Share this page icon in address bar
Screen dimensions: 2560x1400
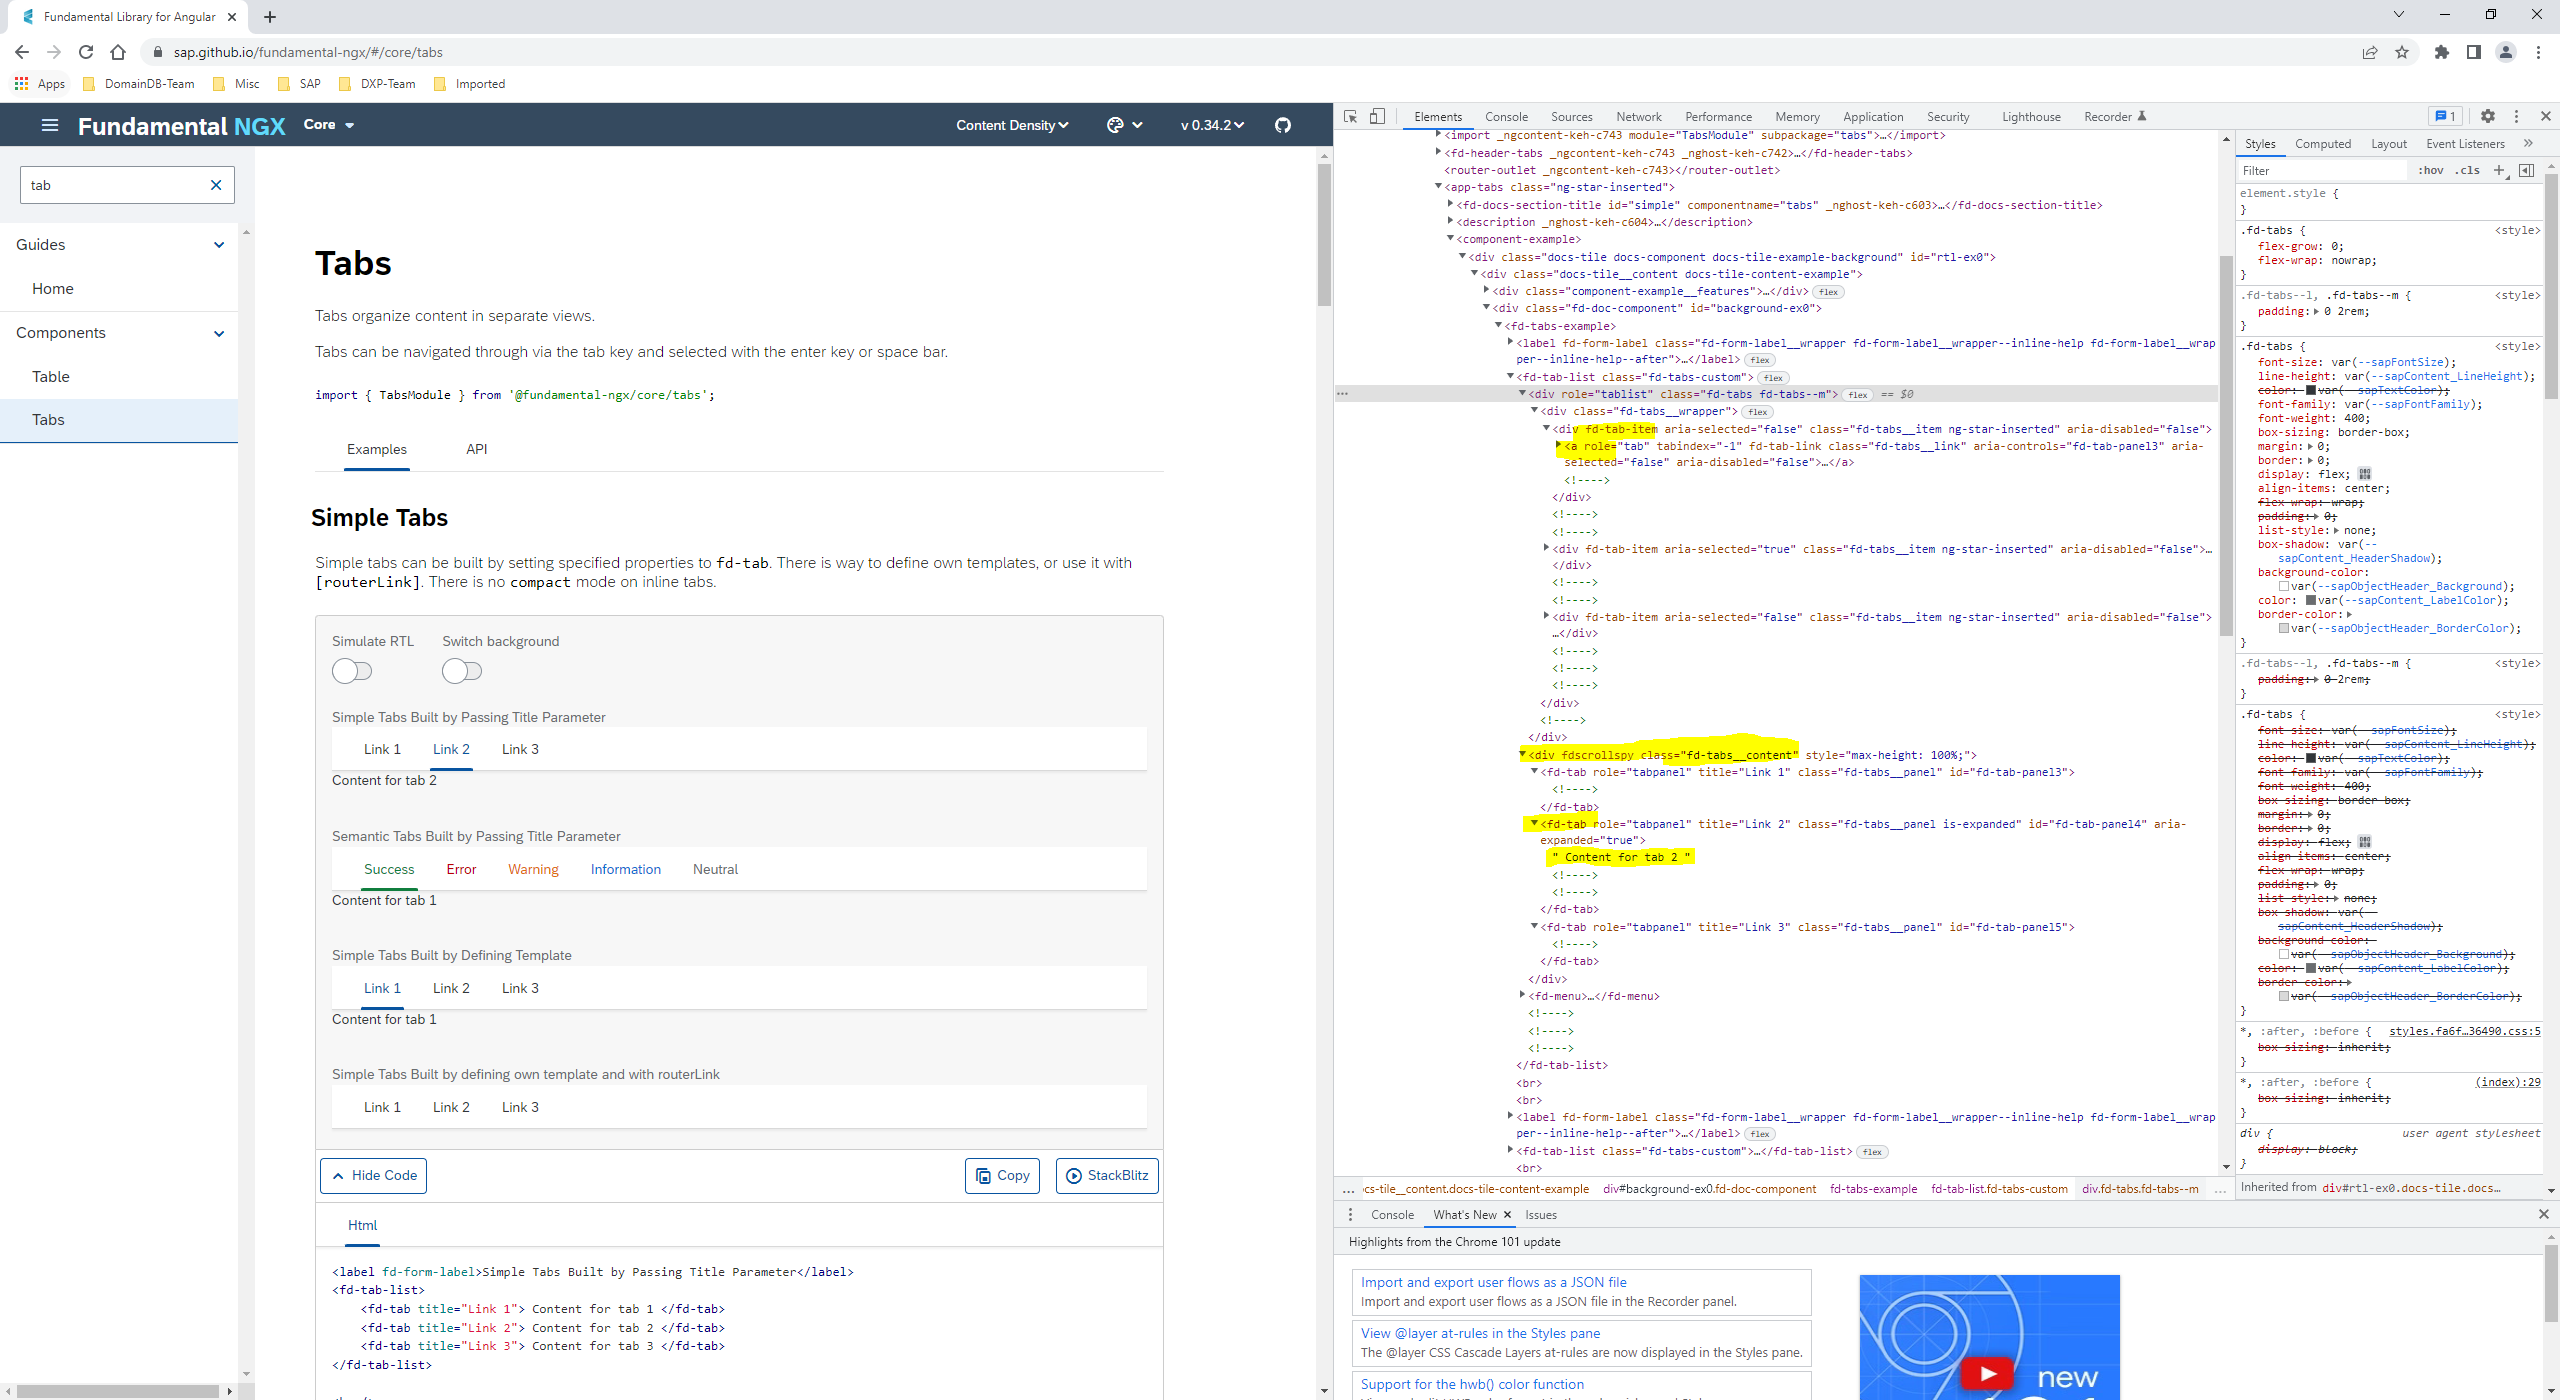coord(2370,52)
